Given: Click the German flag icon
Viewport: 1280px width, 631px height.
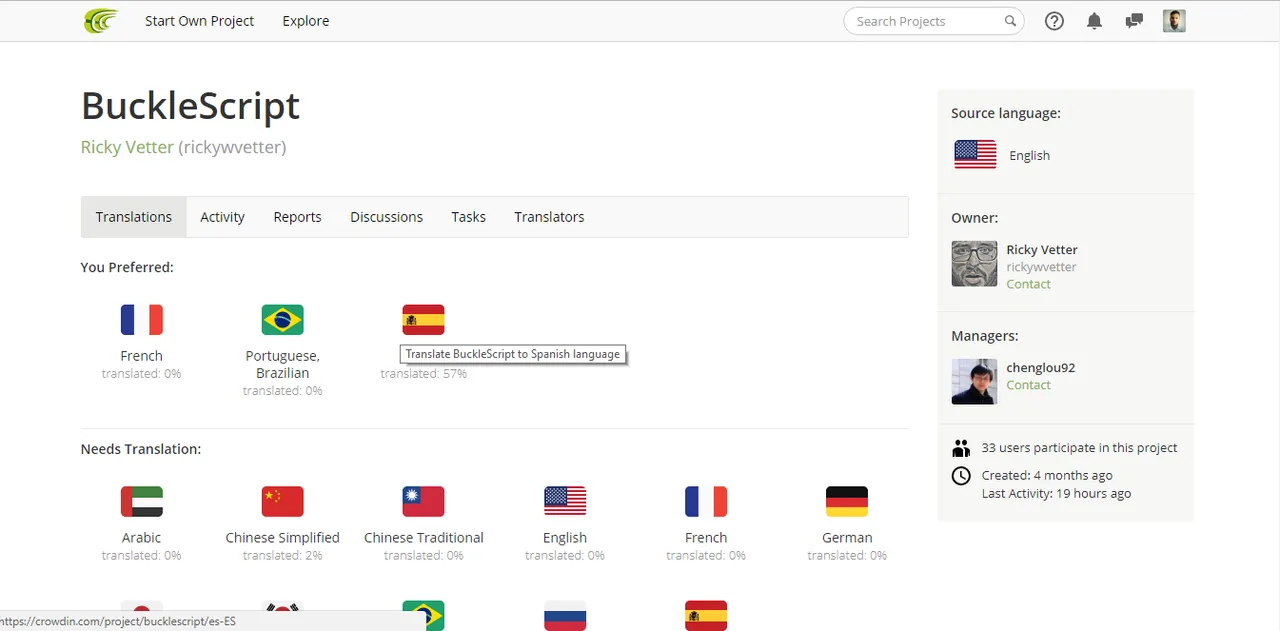Looking at the screenshot, I should [847, 501].
